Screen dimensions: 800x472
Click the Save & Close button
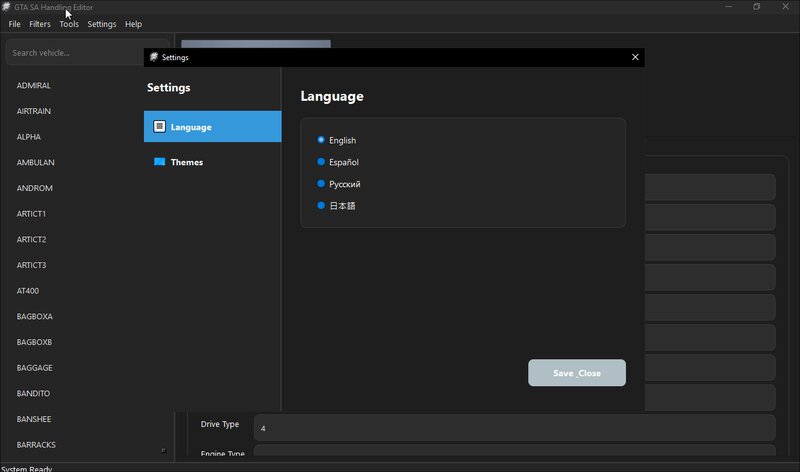click(x=577, y=373)
